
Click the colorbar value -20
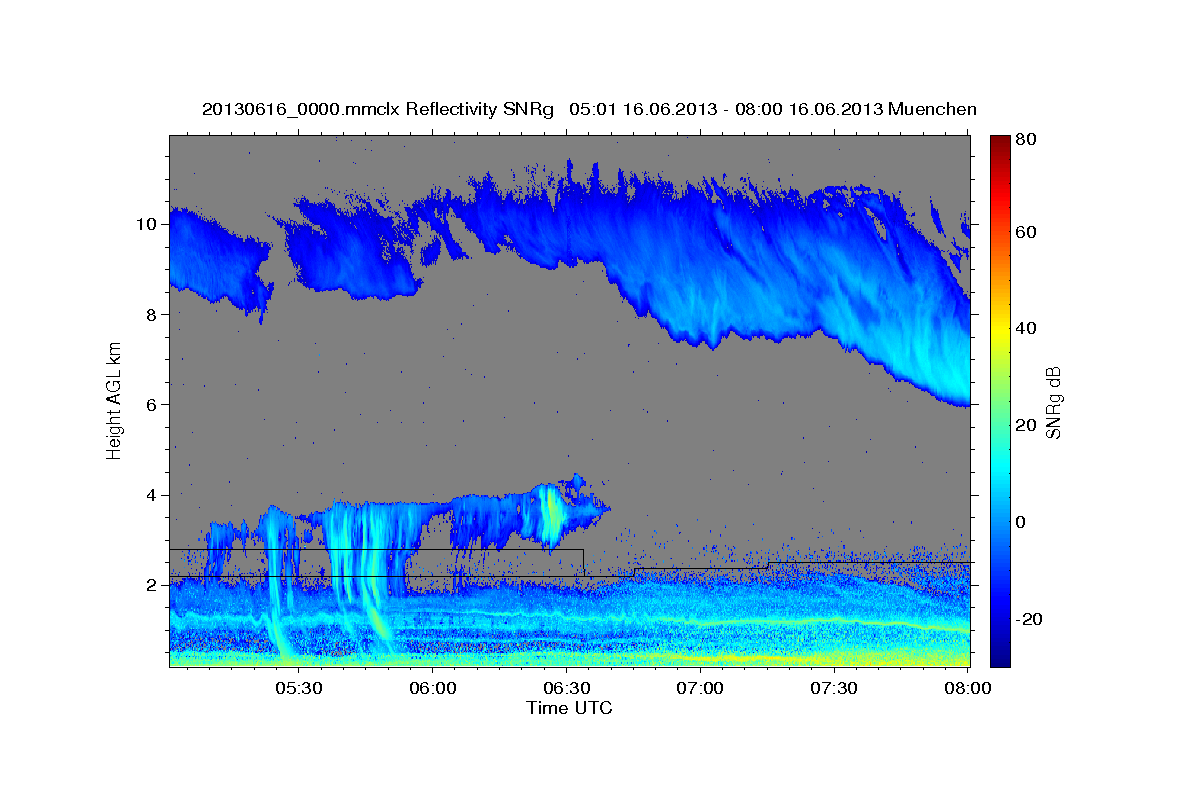click(1029, 619)
